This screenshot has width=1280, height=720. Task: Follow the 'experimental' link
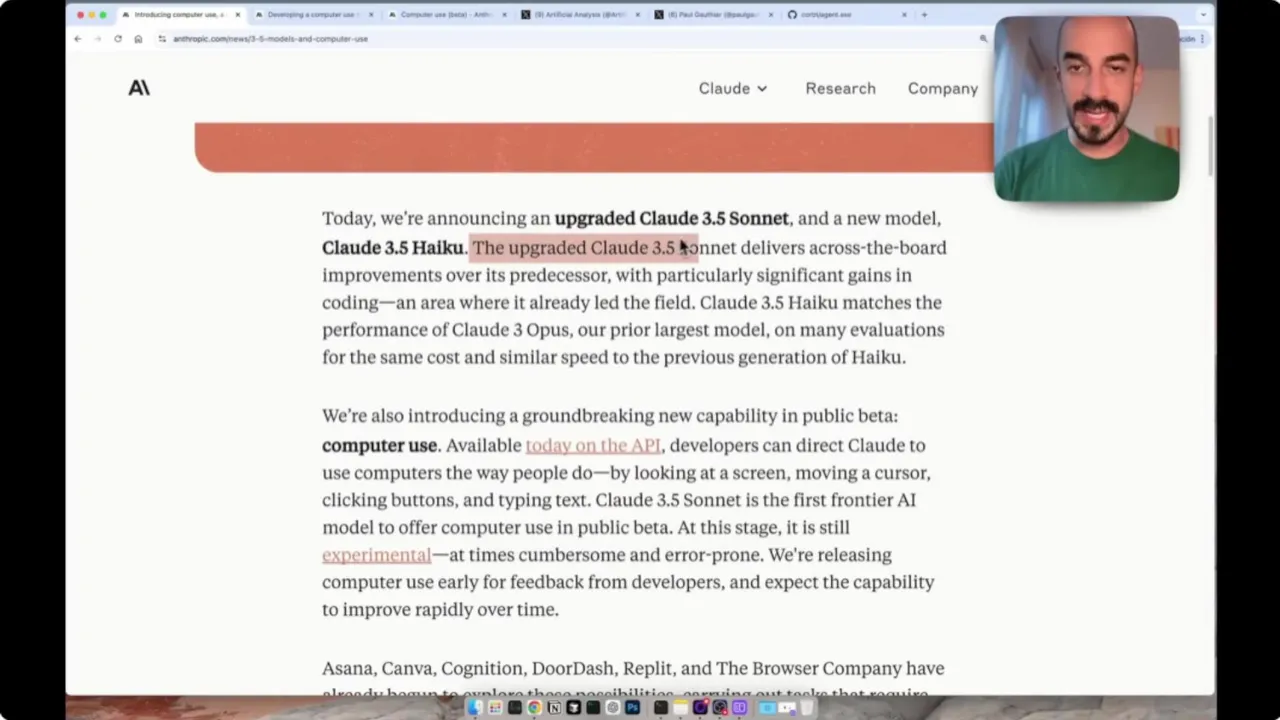pyautogui.click(x=376, y=555)
